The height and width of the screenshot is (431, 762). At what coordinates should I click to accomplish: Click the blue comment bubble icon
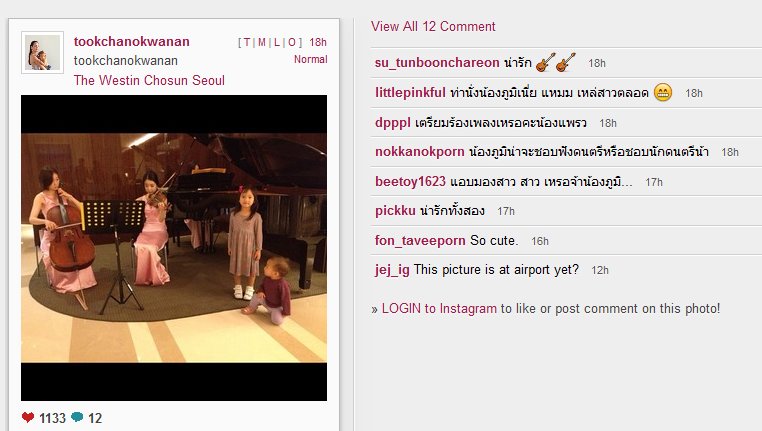77,417
